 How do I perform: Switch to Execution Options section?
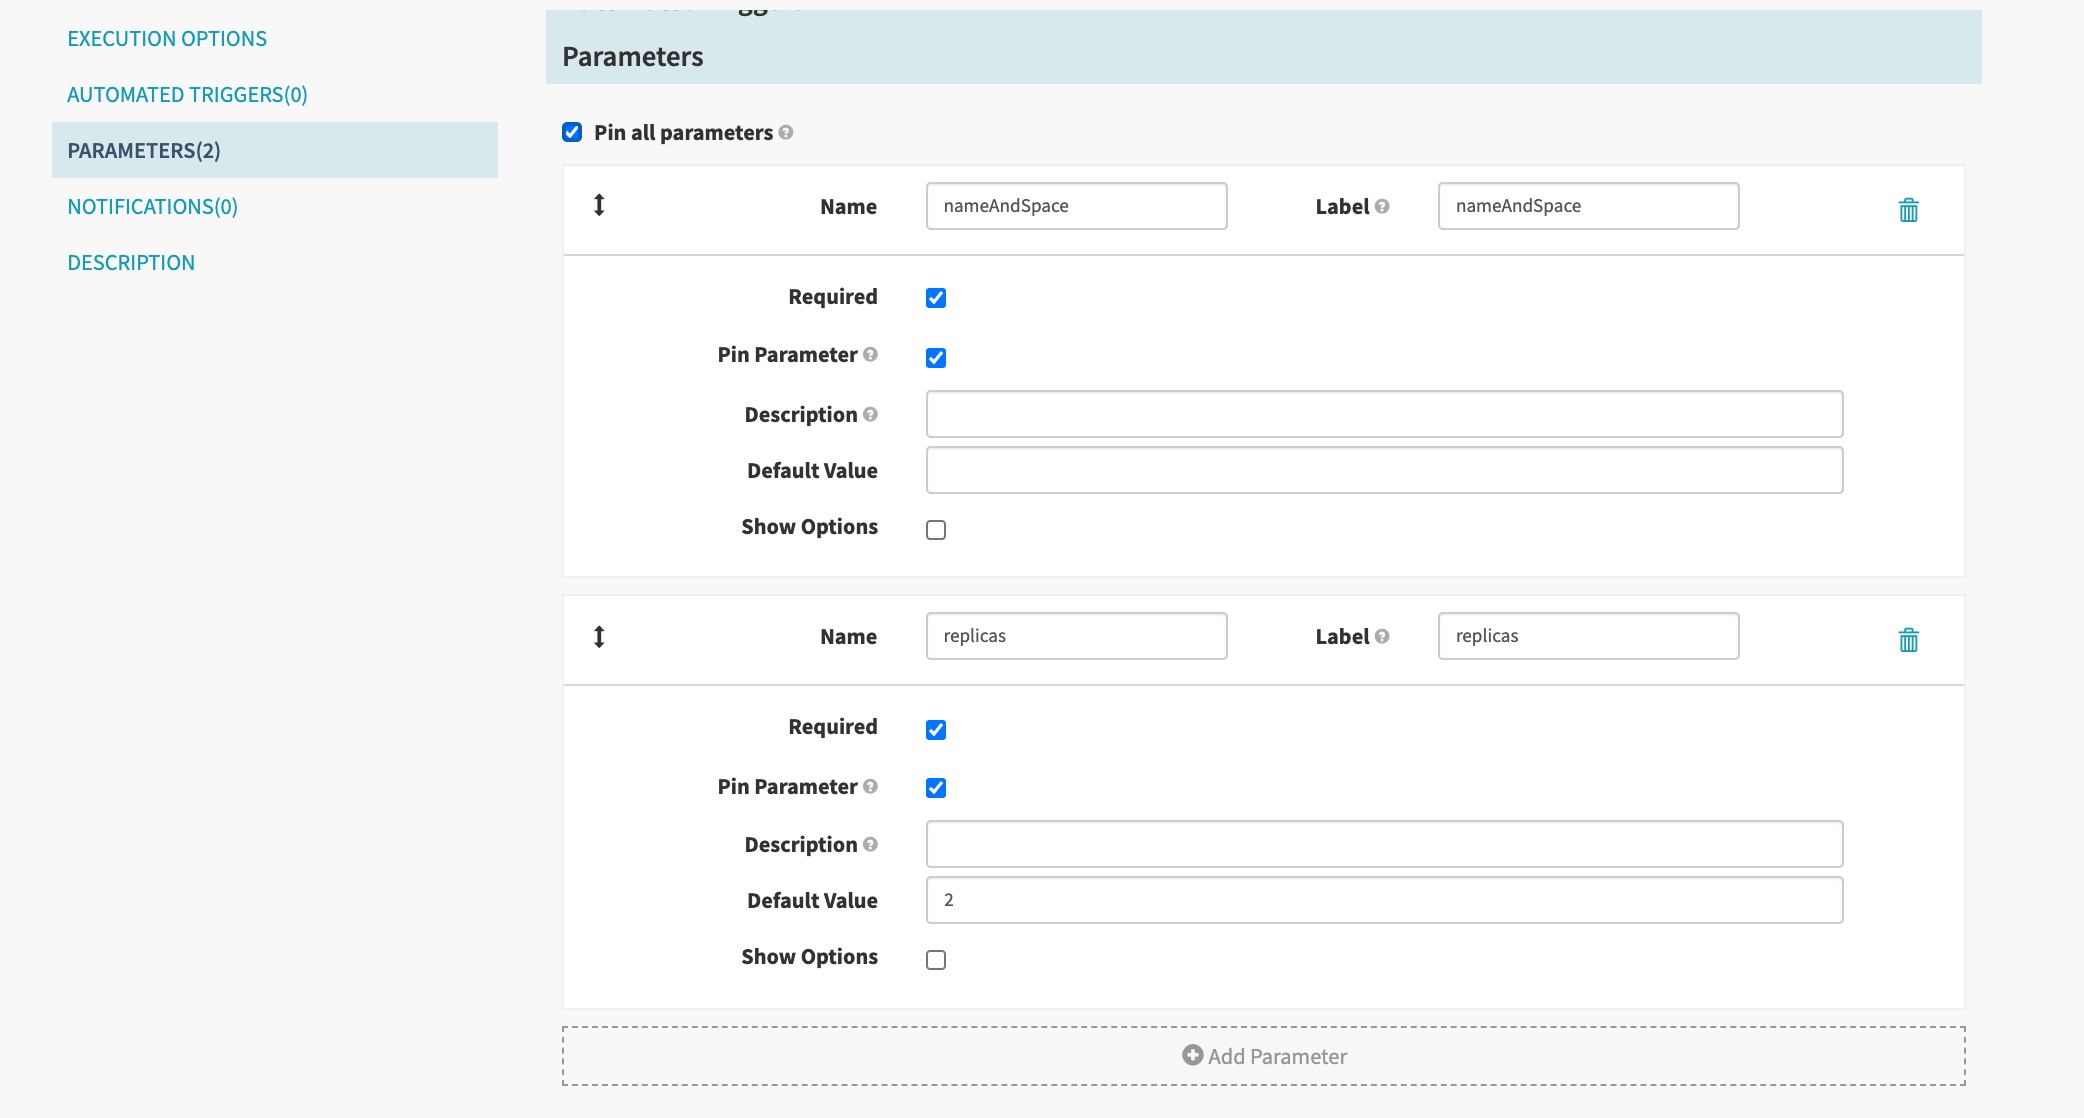(x=166, y=38)
